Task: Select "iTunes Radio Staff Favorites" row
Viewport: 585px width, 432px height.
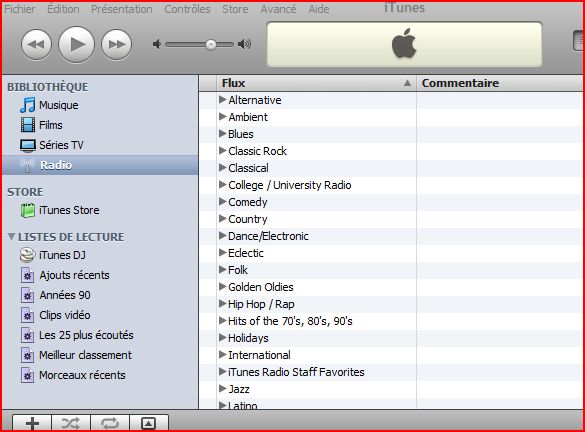Action: click(390, 372)
